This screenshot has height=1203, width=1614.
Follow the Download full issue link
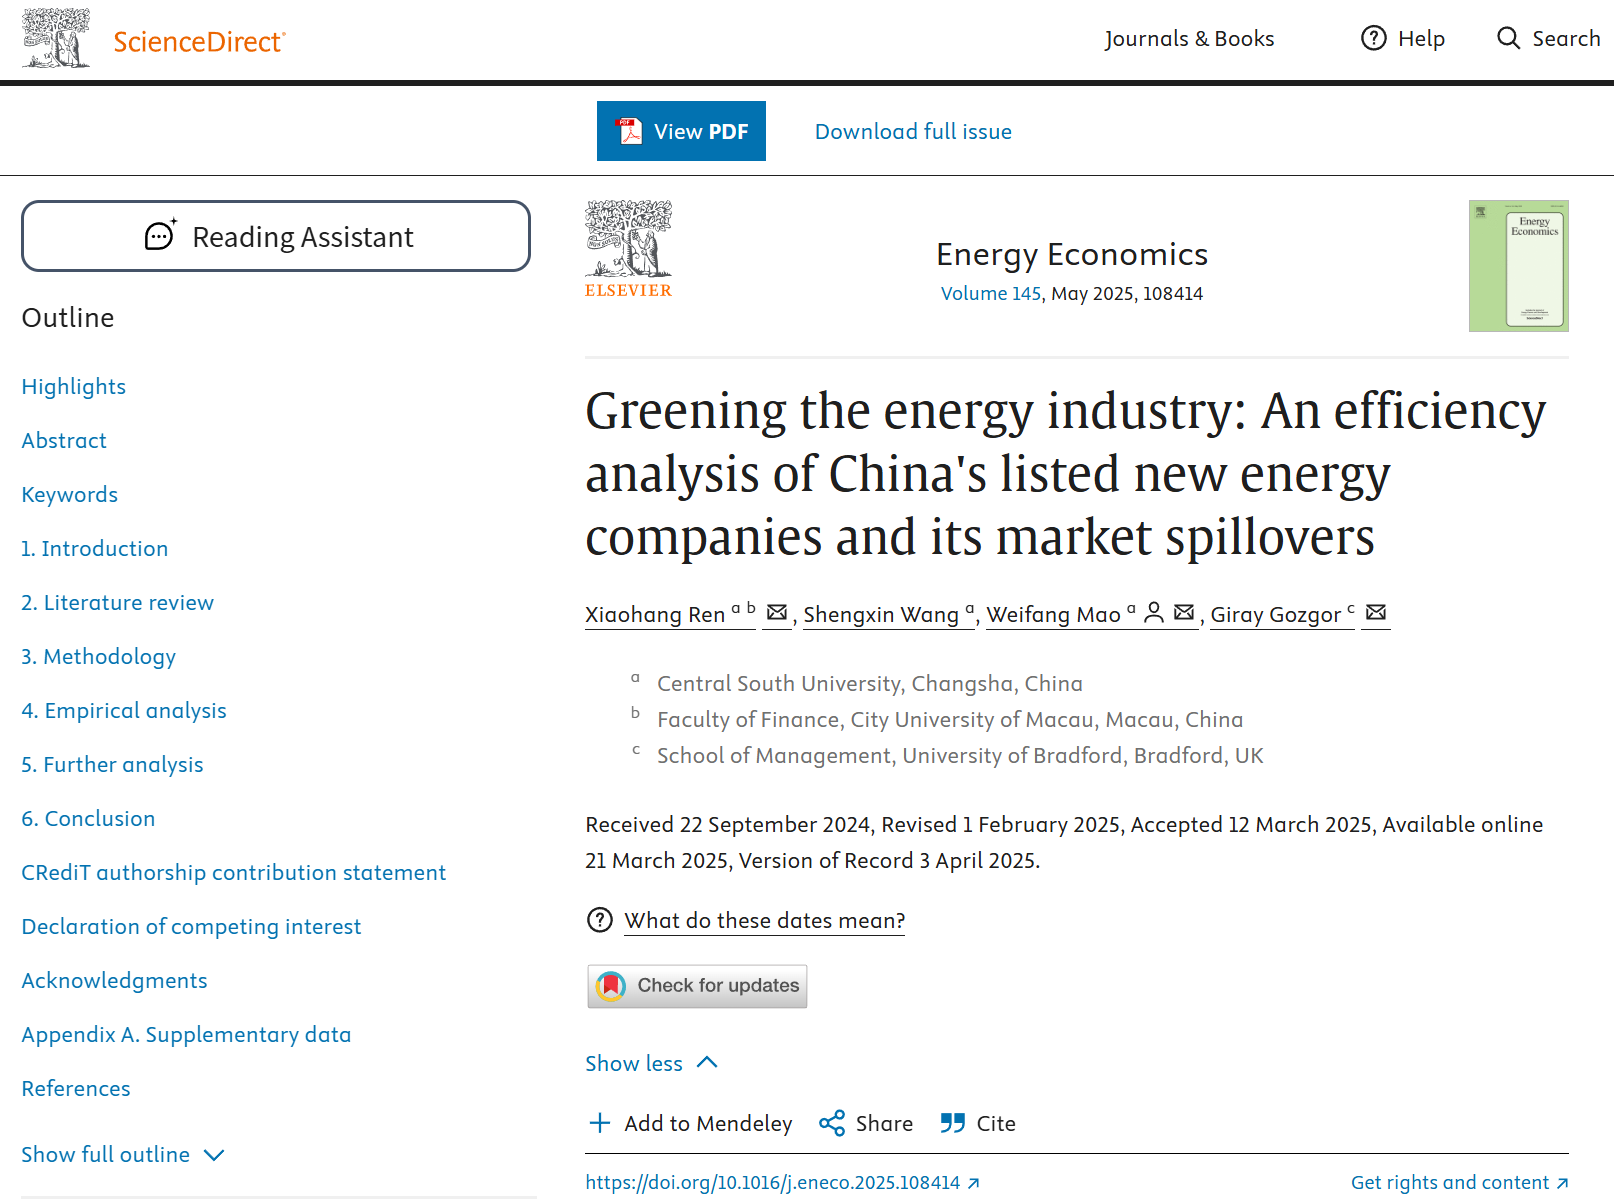click(912, 131)
